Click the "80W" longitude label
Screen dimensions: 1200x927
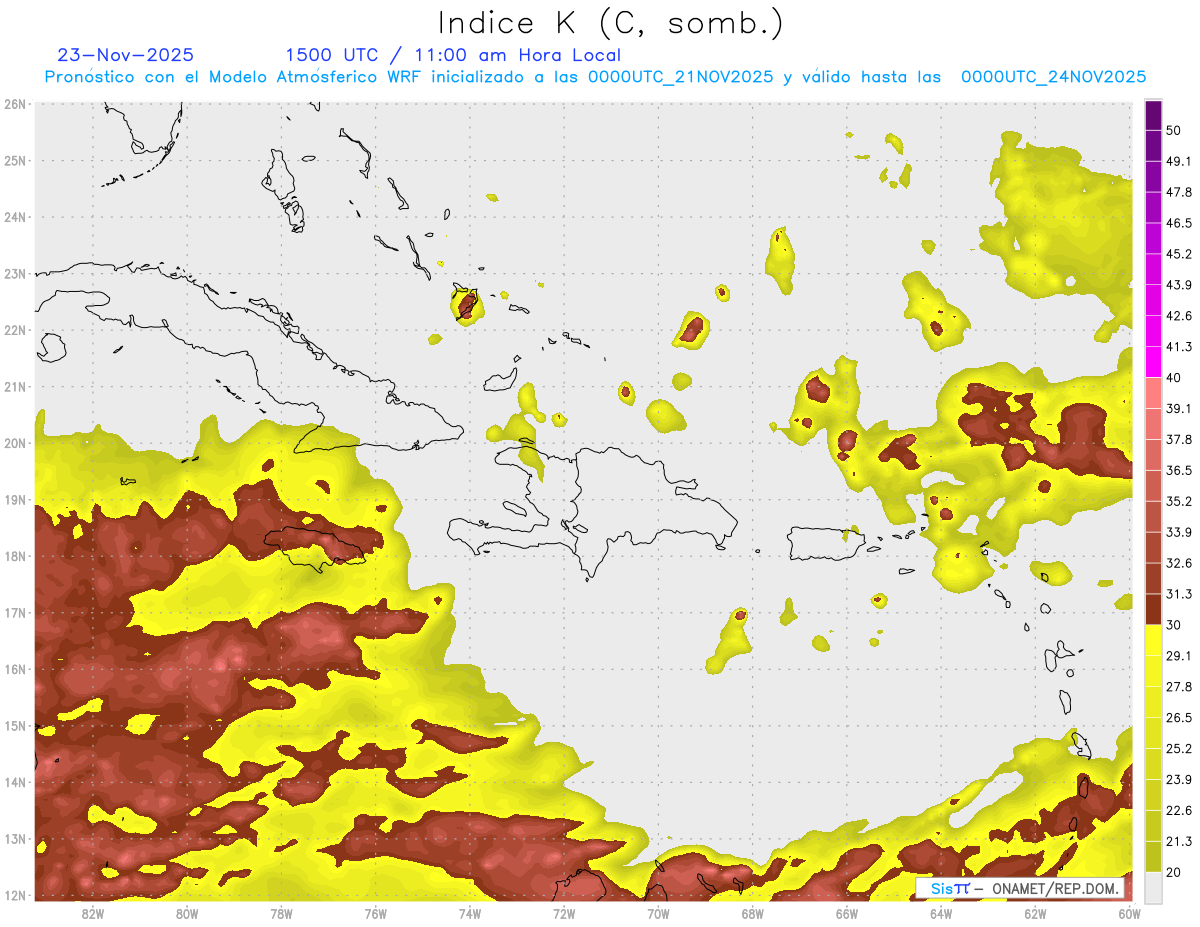click(187, 914)
